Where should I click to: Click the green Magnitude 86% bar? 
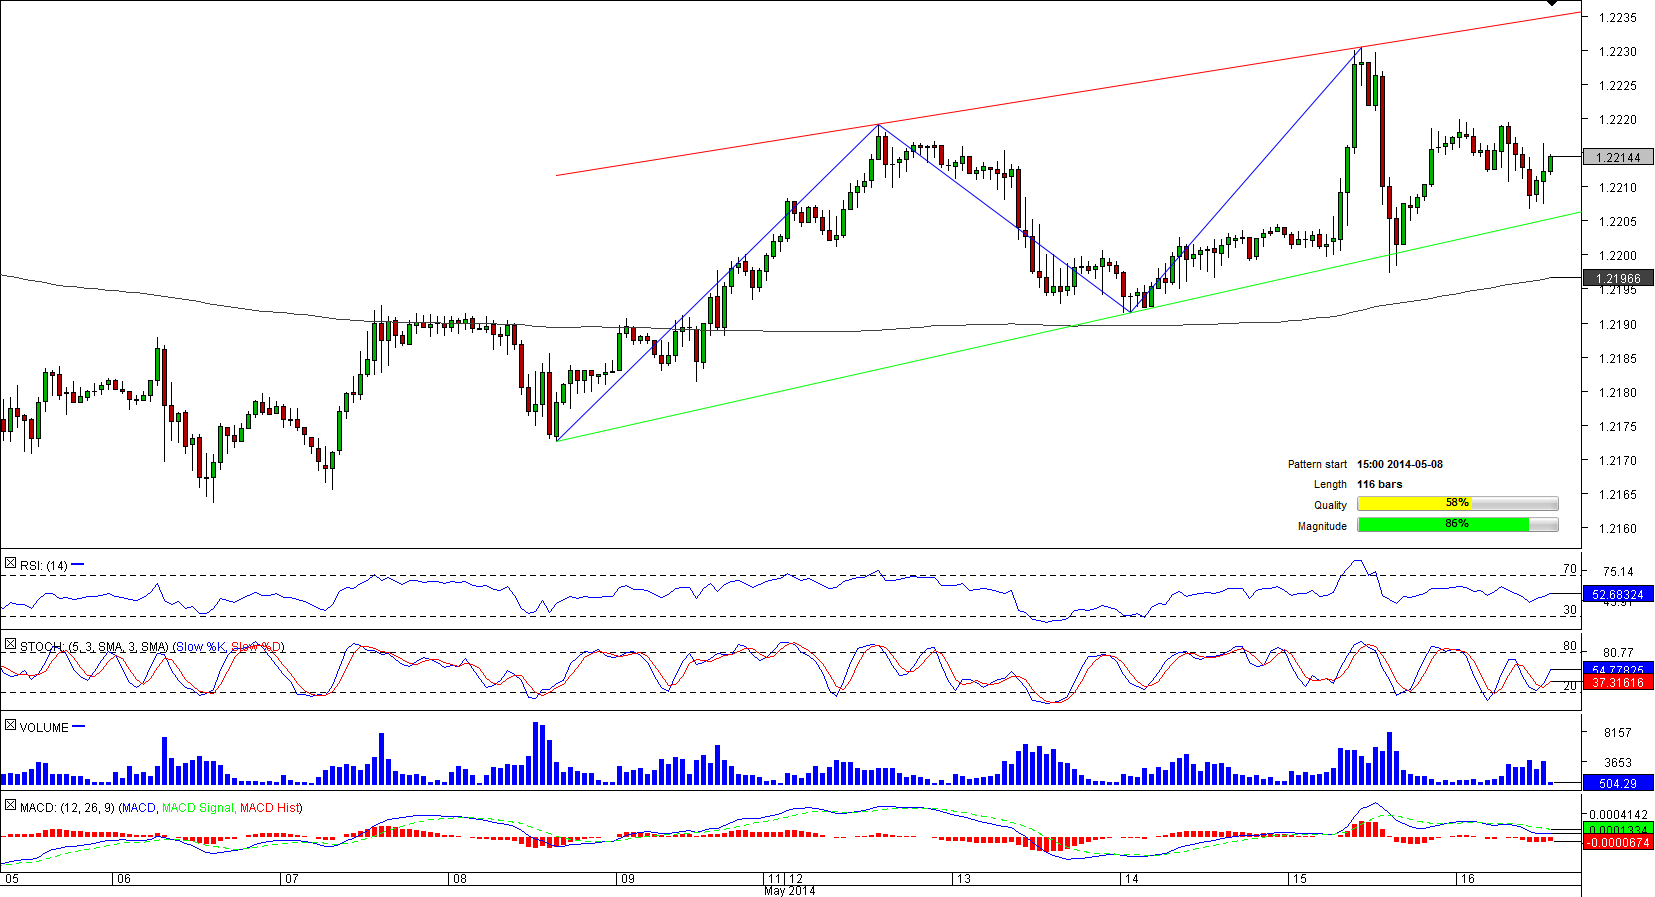coord(1442,525)
